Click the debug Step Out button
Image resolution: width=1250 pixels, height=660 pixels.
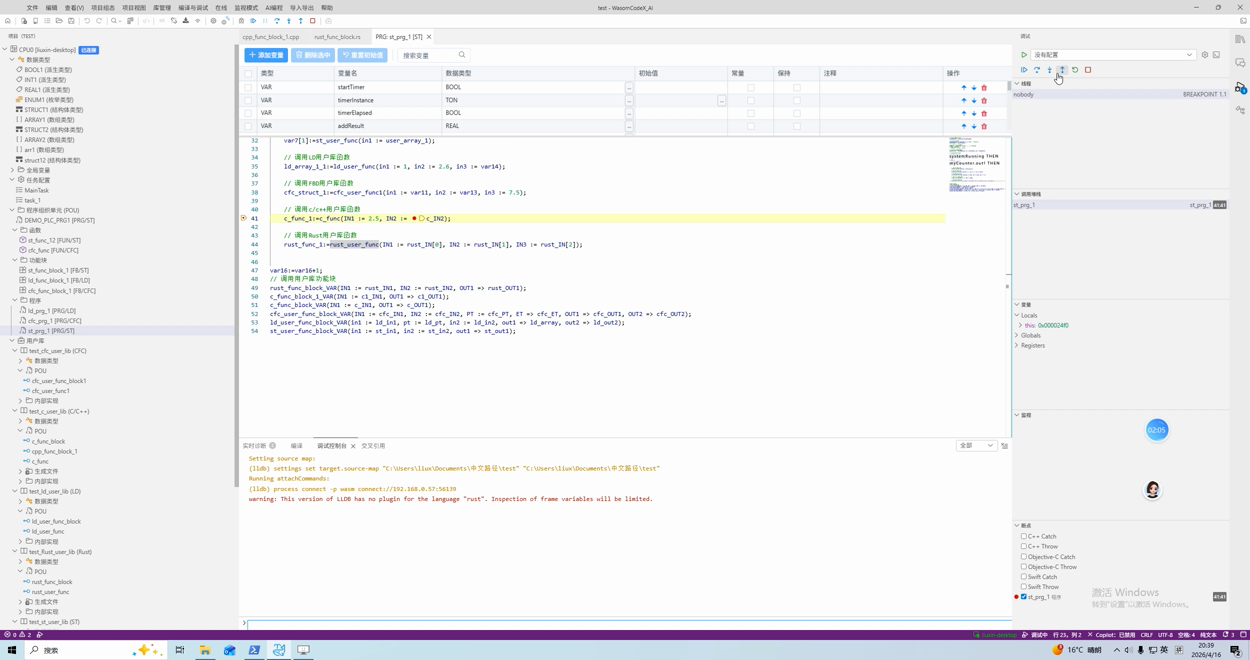tap(1062, 70)
